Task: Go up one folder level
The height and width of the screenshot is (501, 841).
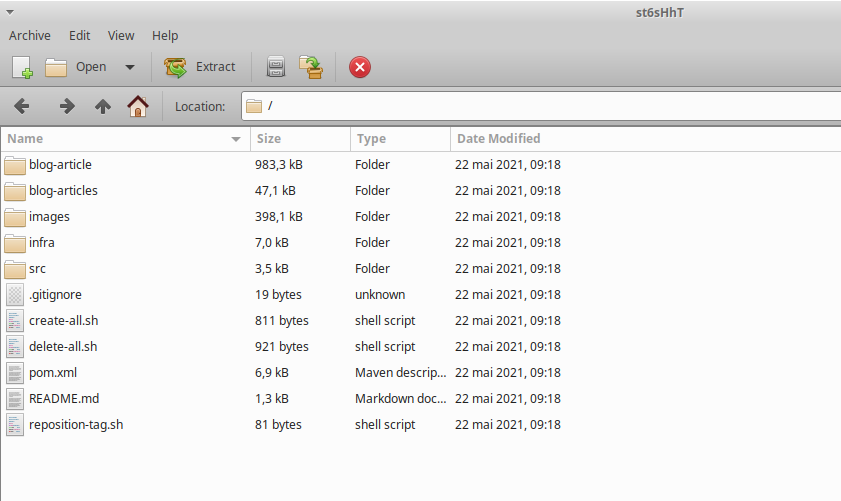Action: click(x=102, y=106)
